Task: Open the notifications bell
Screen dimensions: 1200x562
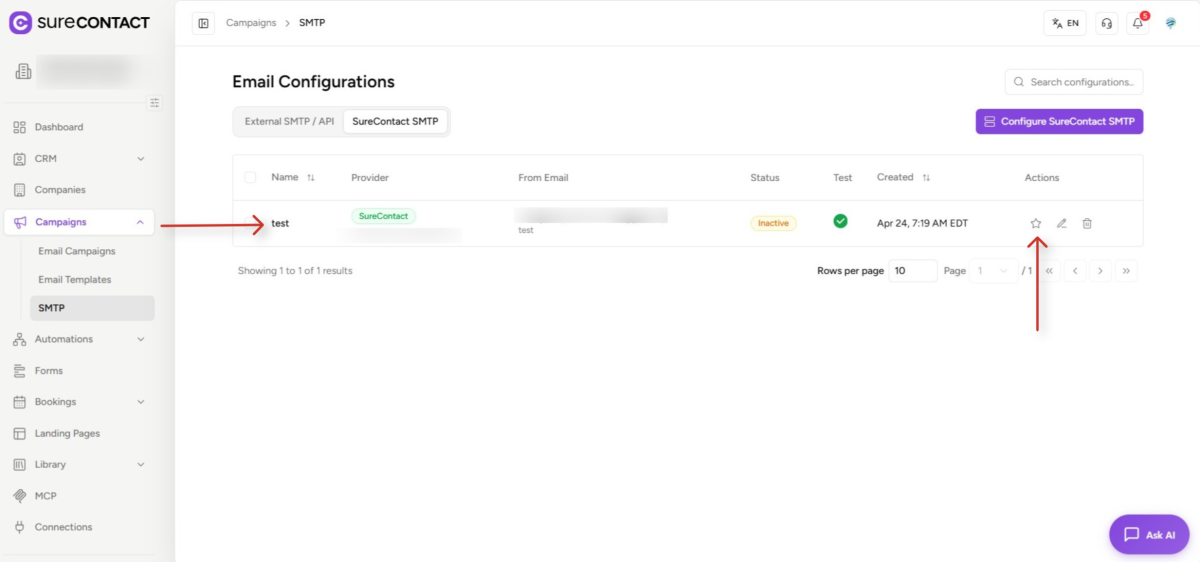Action: click(1138, 23)
